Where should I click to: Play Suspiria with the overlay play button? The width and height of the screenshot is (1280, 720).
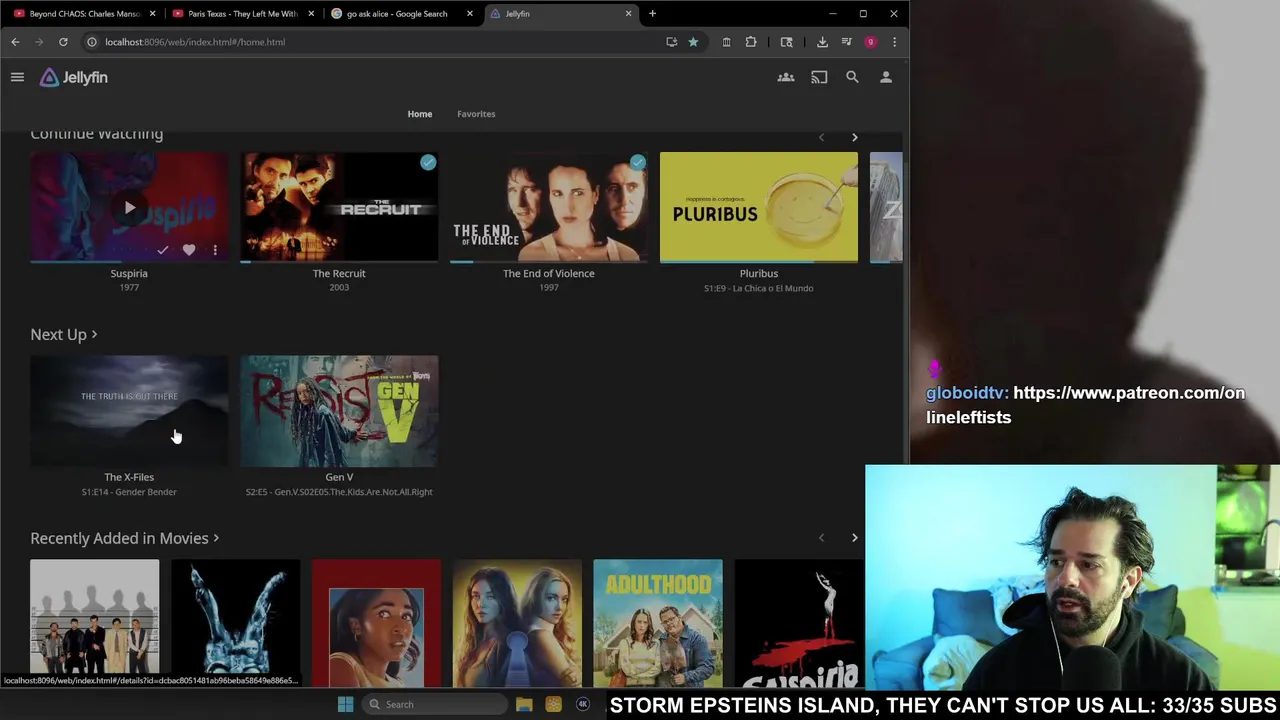[x=129, y=208]
